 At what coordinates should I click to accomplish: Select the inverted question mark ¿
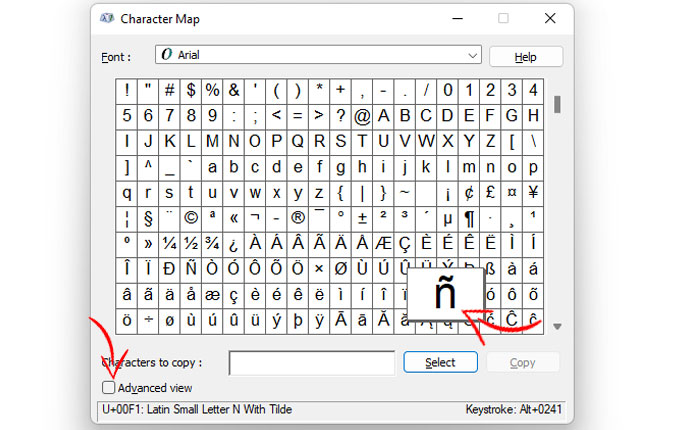233,244
